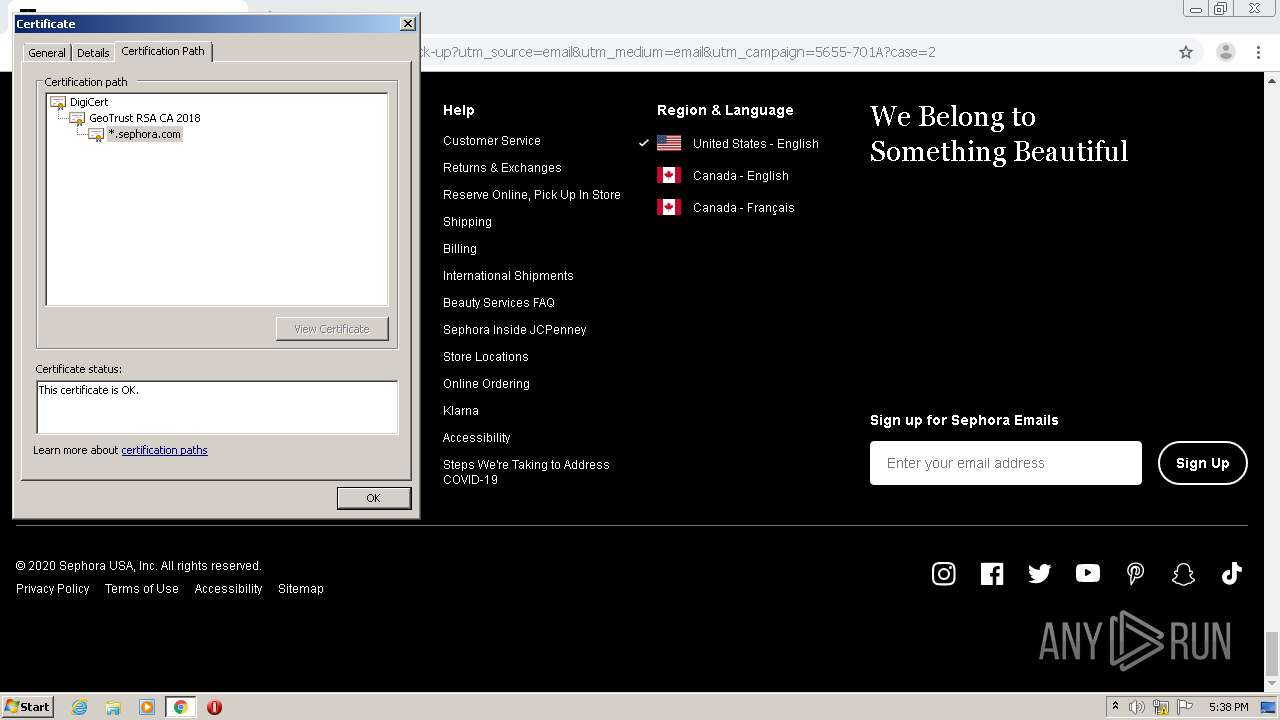1280x720 pixels.
Task: Open Sephora's Pinterest page icon
Action: (1135, 573)
